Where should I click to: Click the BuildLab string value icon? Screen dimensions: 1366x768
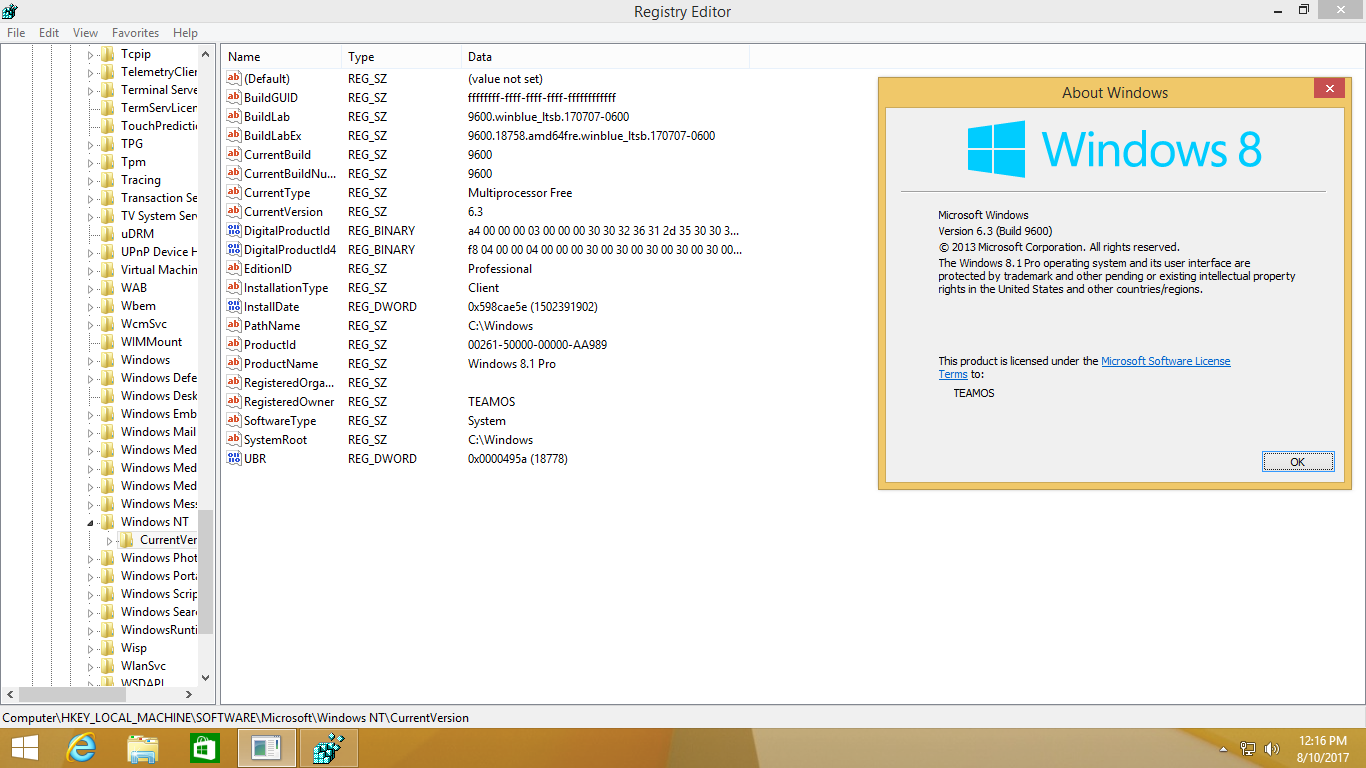point(235,117)
